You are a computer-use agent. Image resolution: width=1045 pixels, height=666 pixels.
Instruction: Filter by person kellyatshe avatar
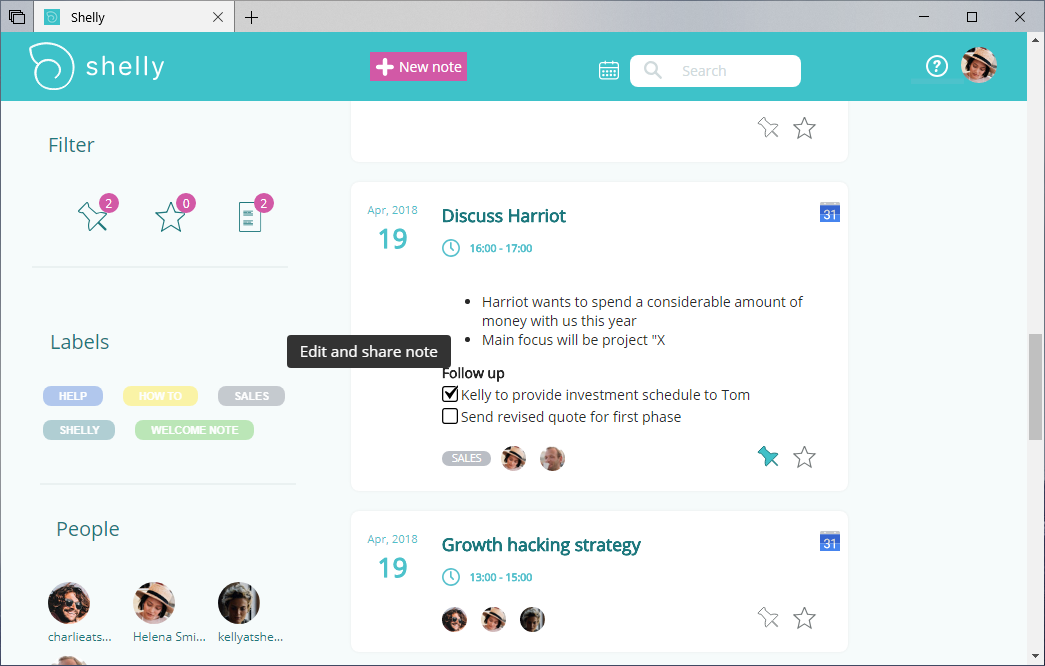click(x=239, y=603)
